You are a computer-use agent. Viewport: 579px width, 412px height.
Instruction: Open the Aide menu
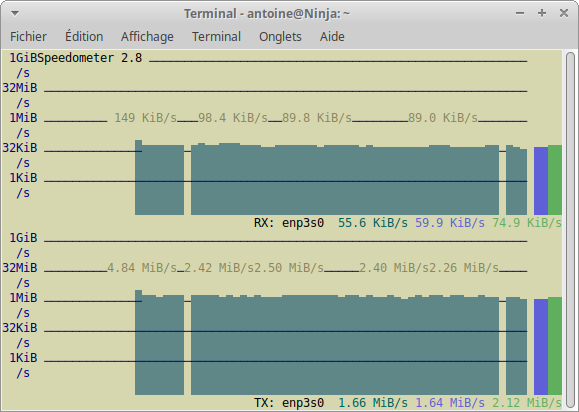[x=332, y=37]
